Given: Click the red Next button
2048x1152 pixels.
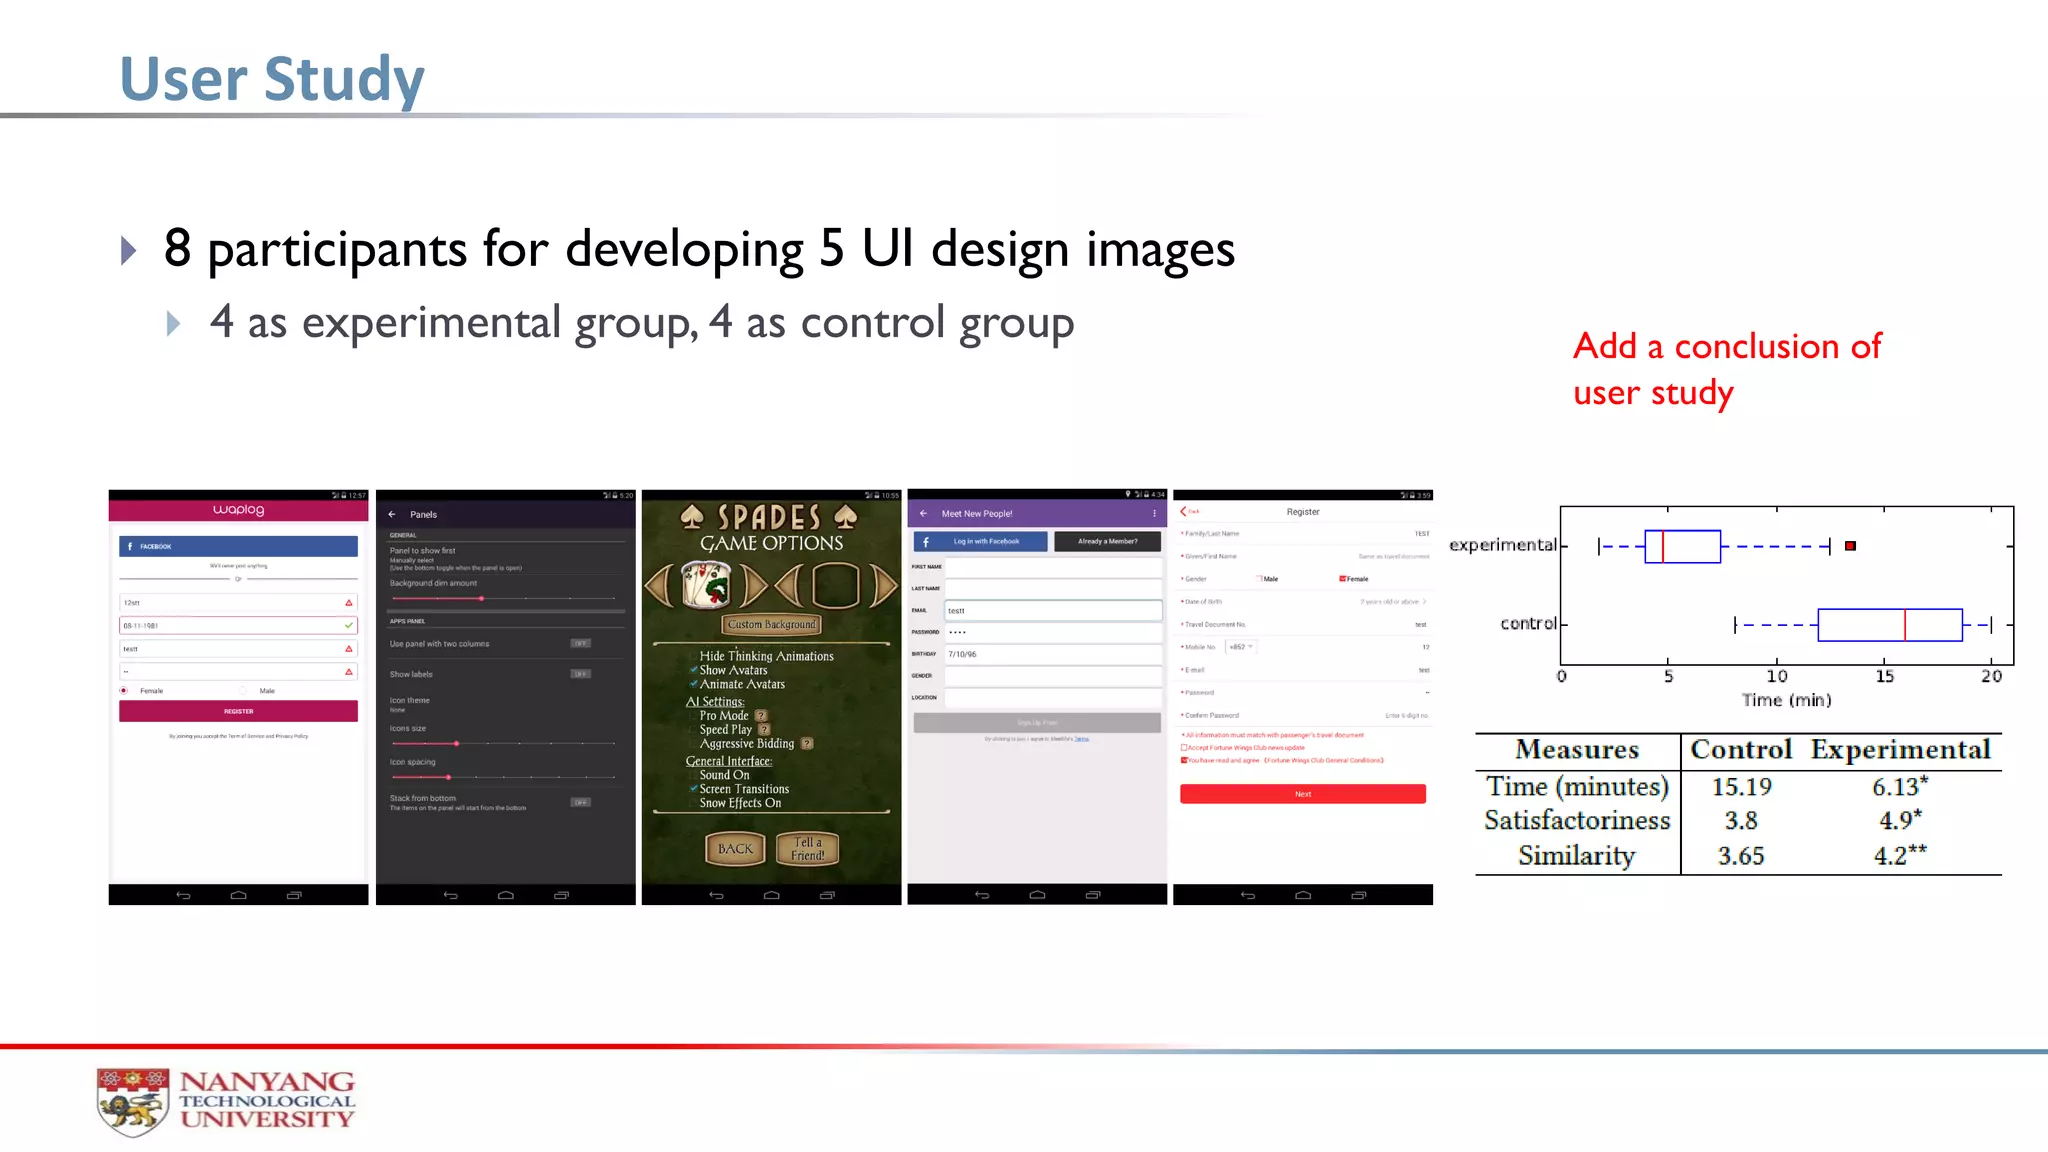Looking at the screenshot, I should 1302,794.
